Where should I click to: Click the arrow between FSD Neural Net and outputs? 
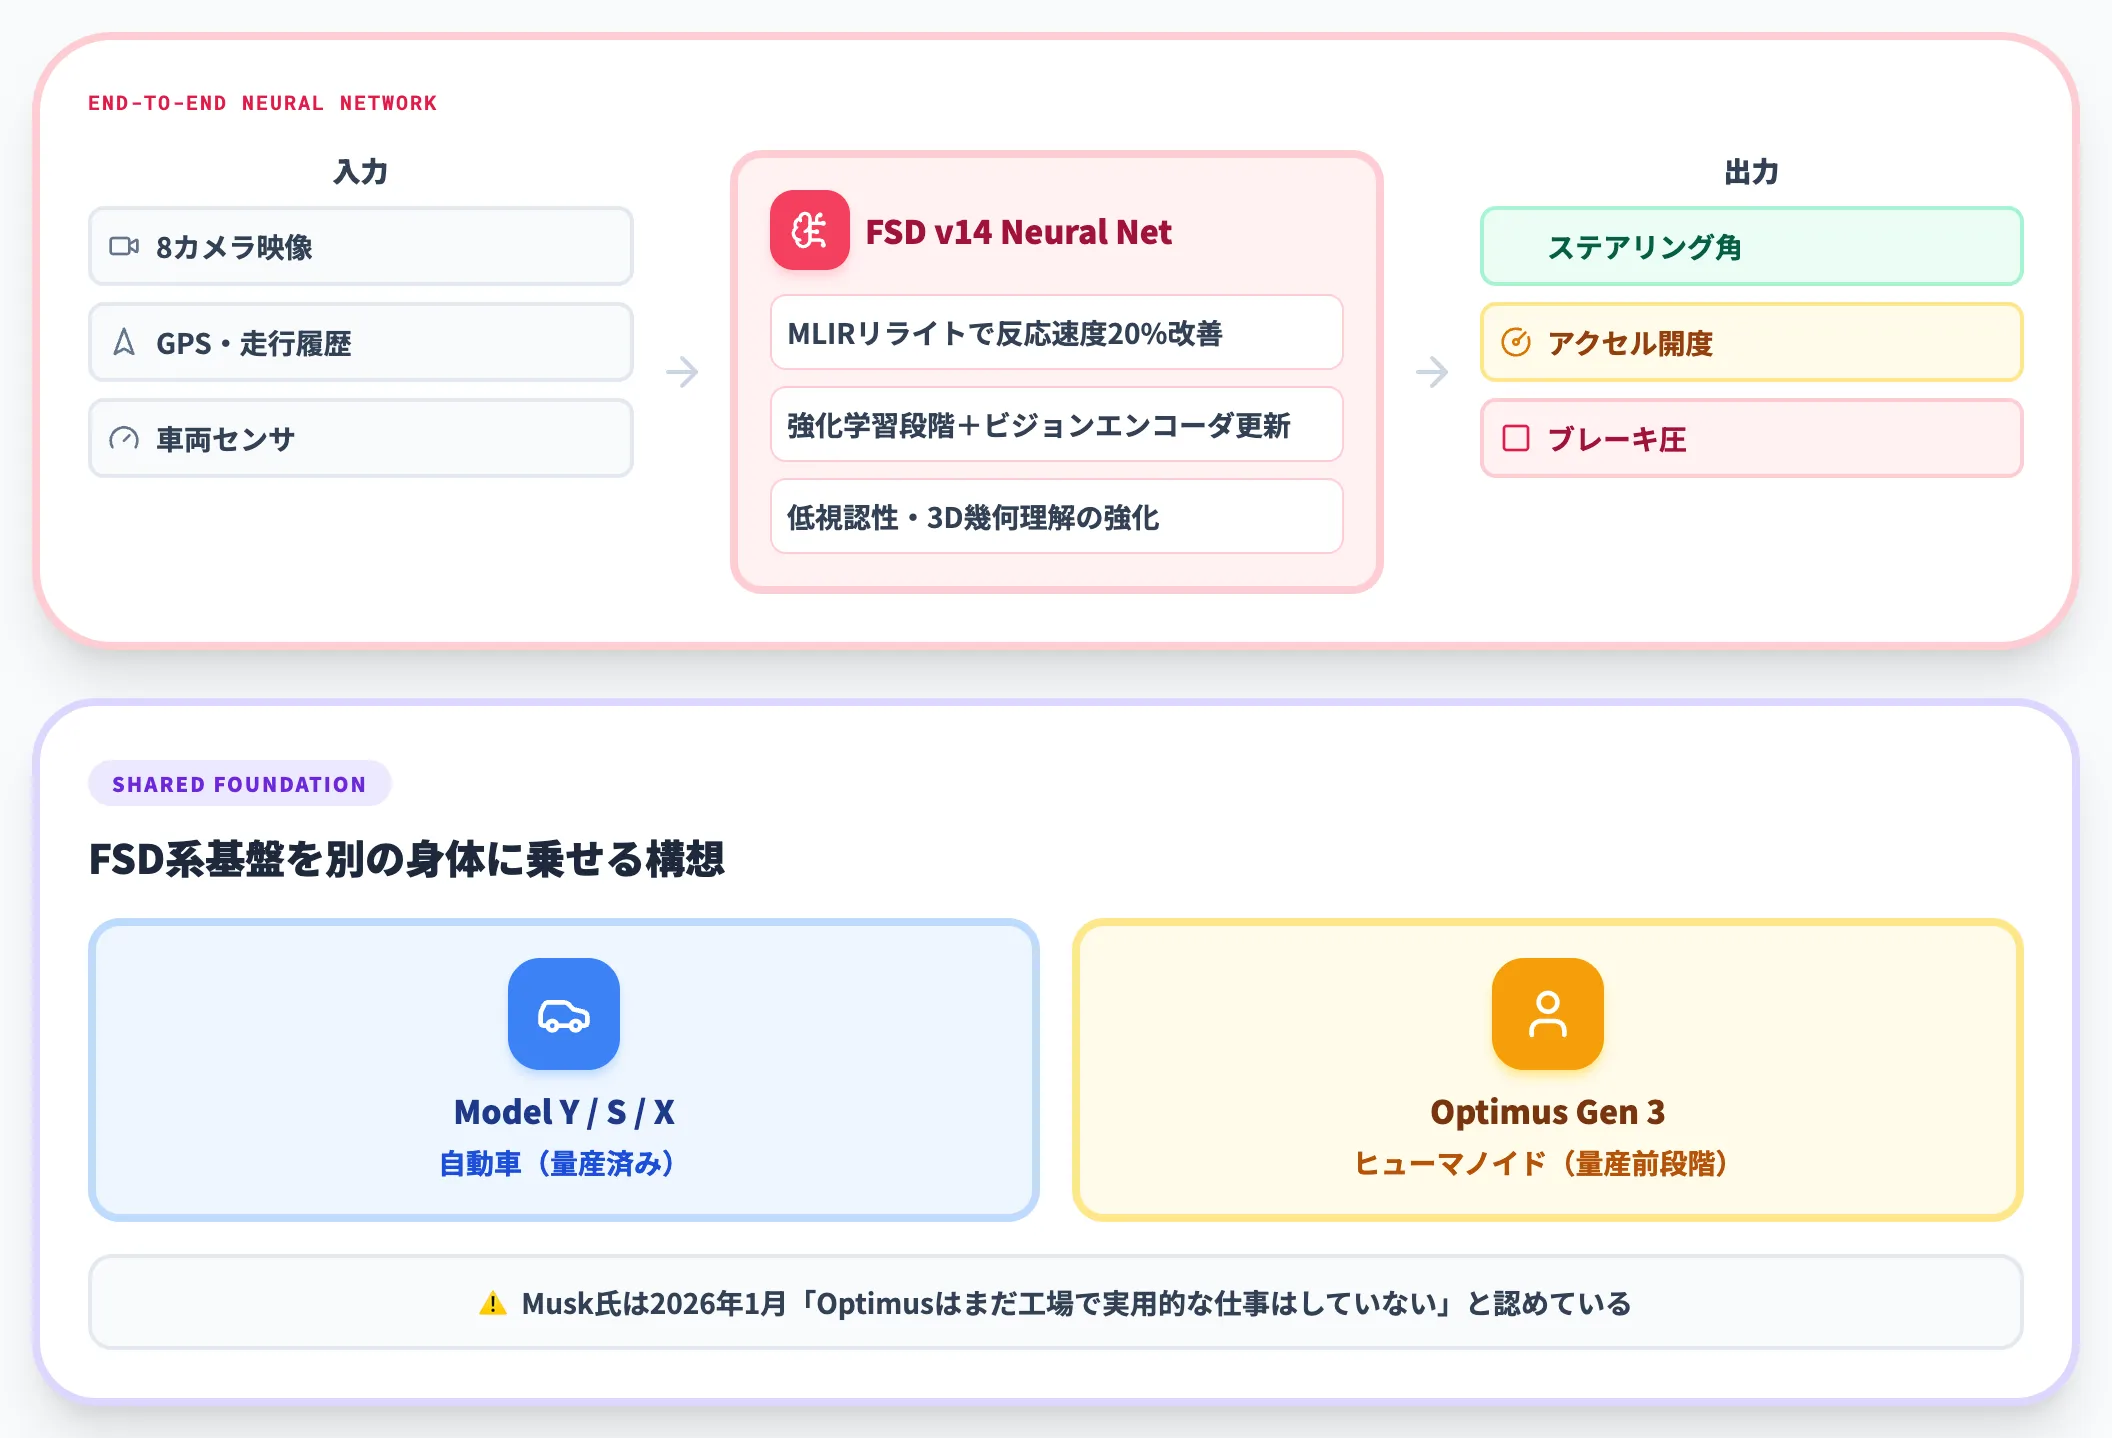pos(1432,372)
